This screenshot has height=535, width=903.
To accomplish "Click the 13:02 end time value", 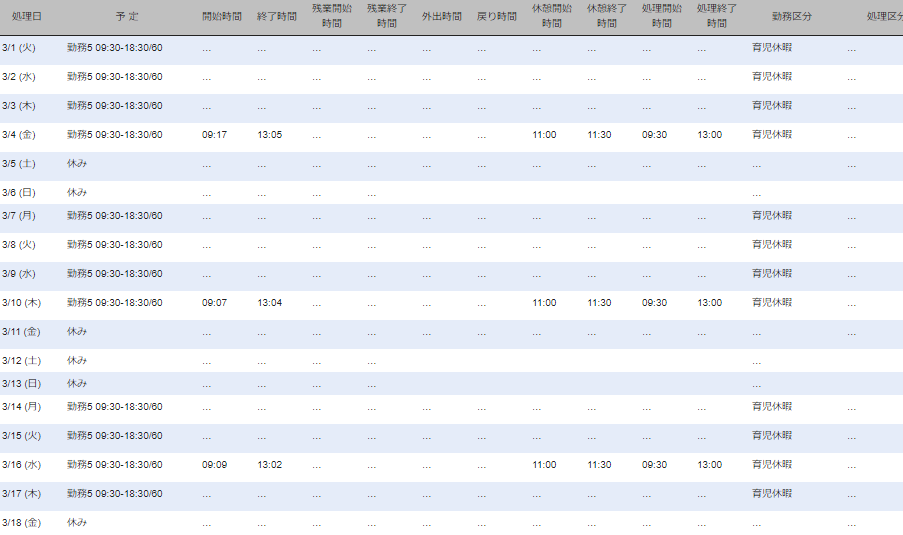I will click(269, 465).
